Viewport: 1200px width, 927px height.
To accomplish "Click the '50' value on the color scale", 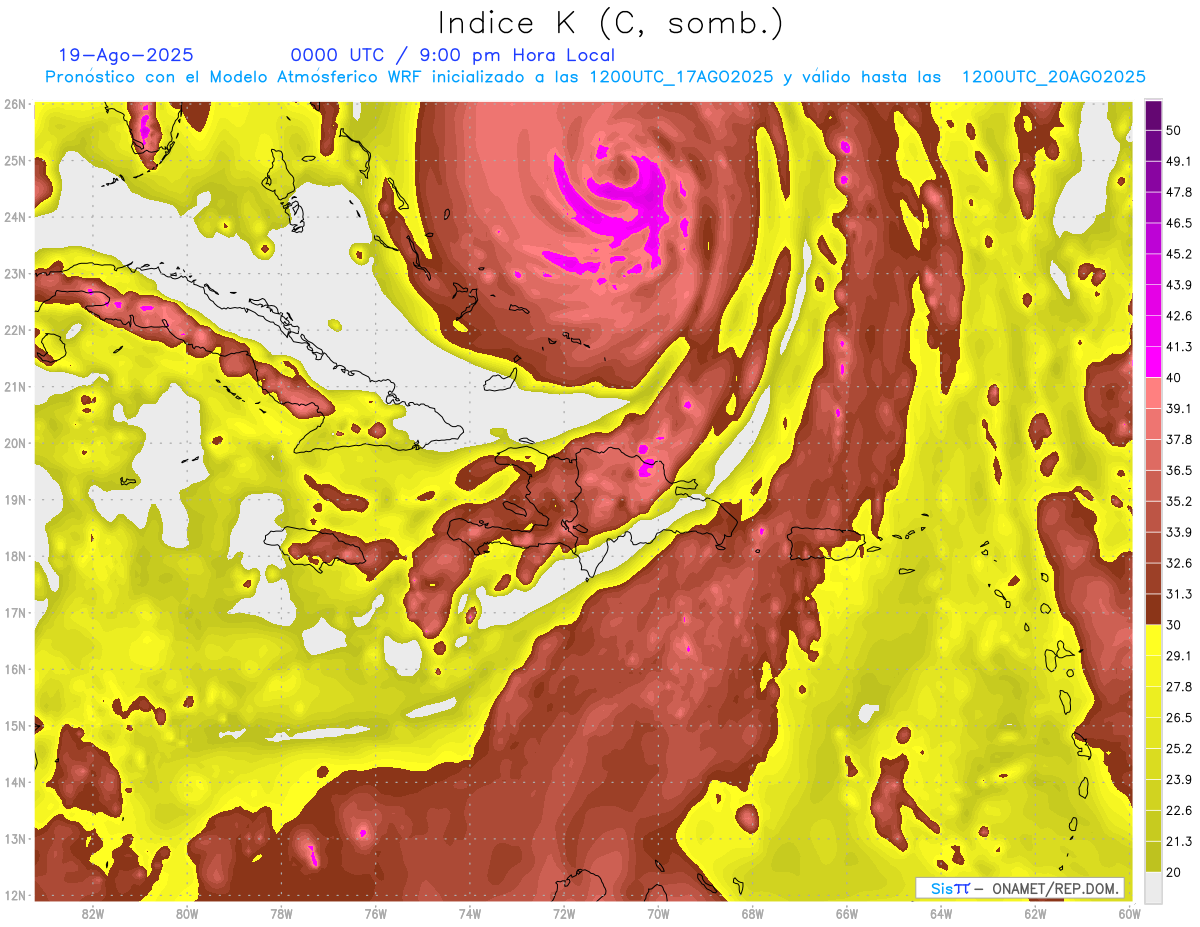I will pyautogui.click(x=1174, y=130).
